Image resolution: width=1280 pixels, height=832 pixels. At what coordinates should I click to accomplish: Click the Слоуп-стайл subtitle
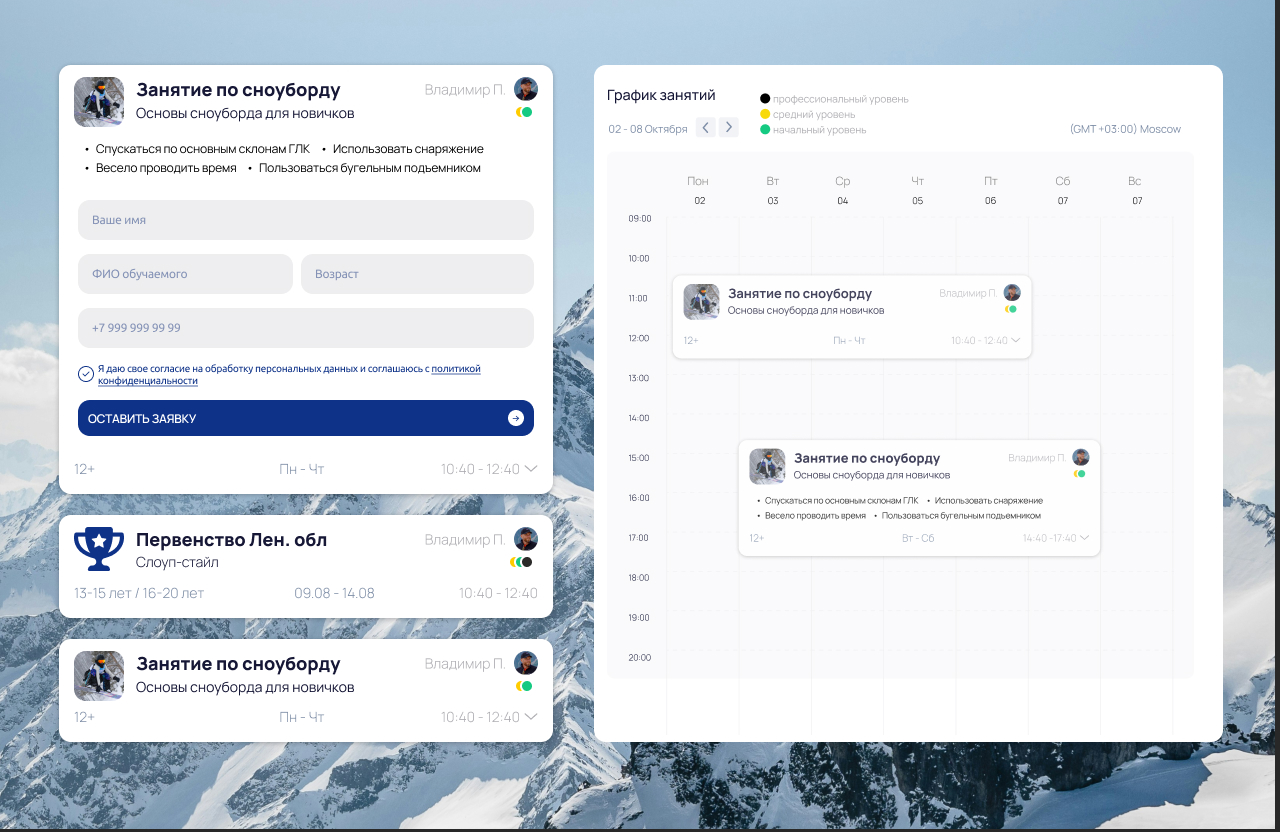pyautogui.click(x=177, y=562)
